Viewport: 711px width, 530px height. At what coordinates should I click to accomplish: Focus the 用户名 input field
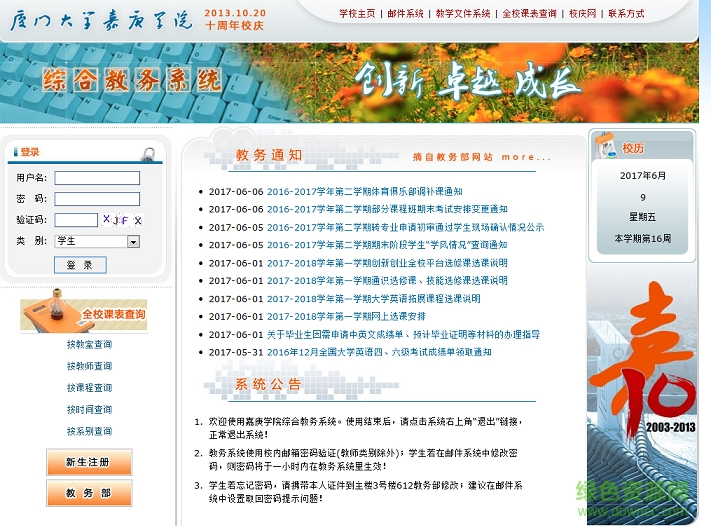pyautogui.click(x=97, y=178)
